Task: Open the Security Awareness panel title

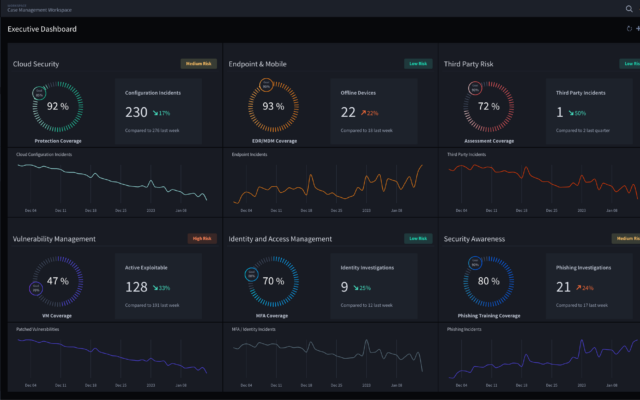Action: coord(474,239)
